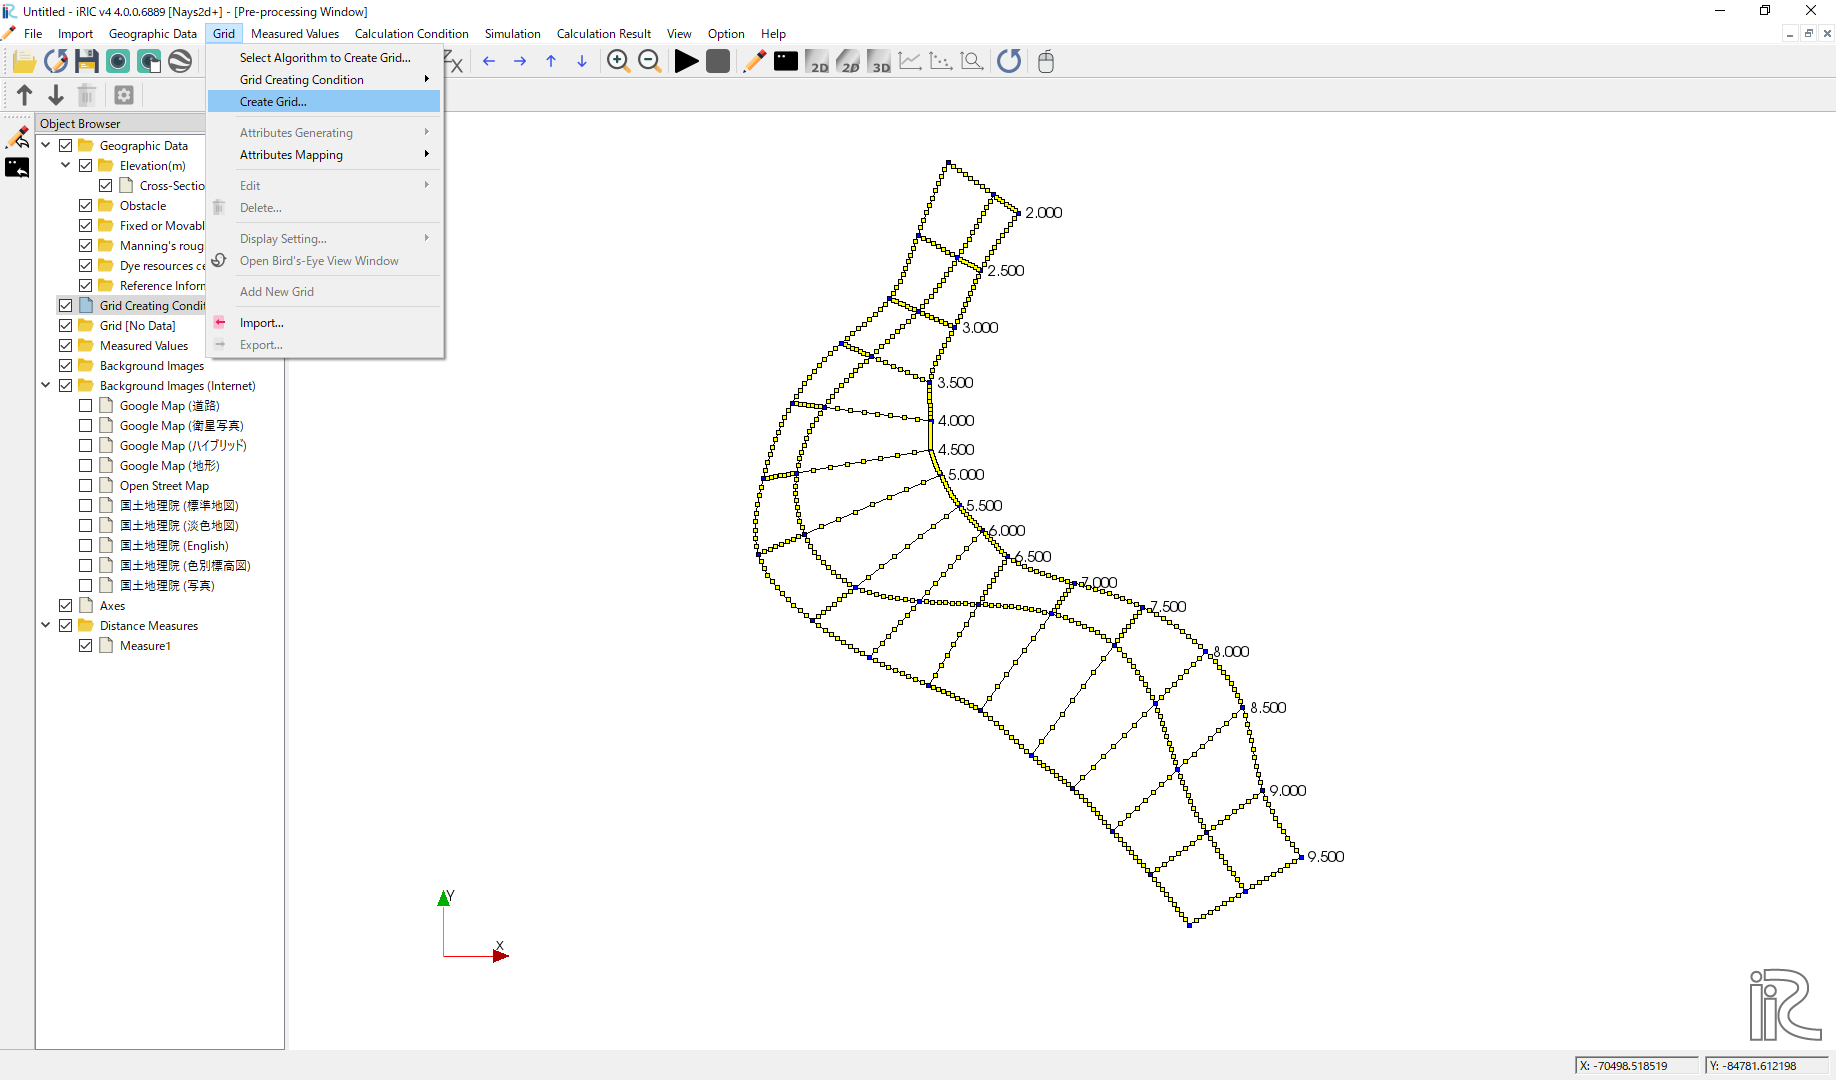The image size is (1836, 1080).
Task: Click the Zoom Out magnifier icon
Action: coord(649,62)
